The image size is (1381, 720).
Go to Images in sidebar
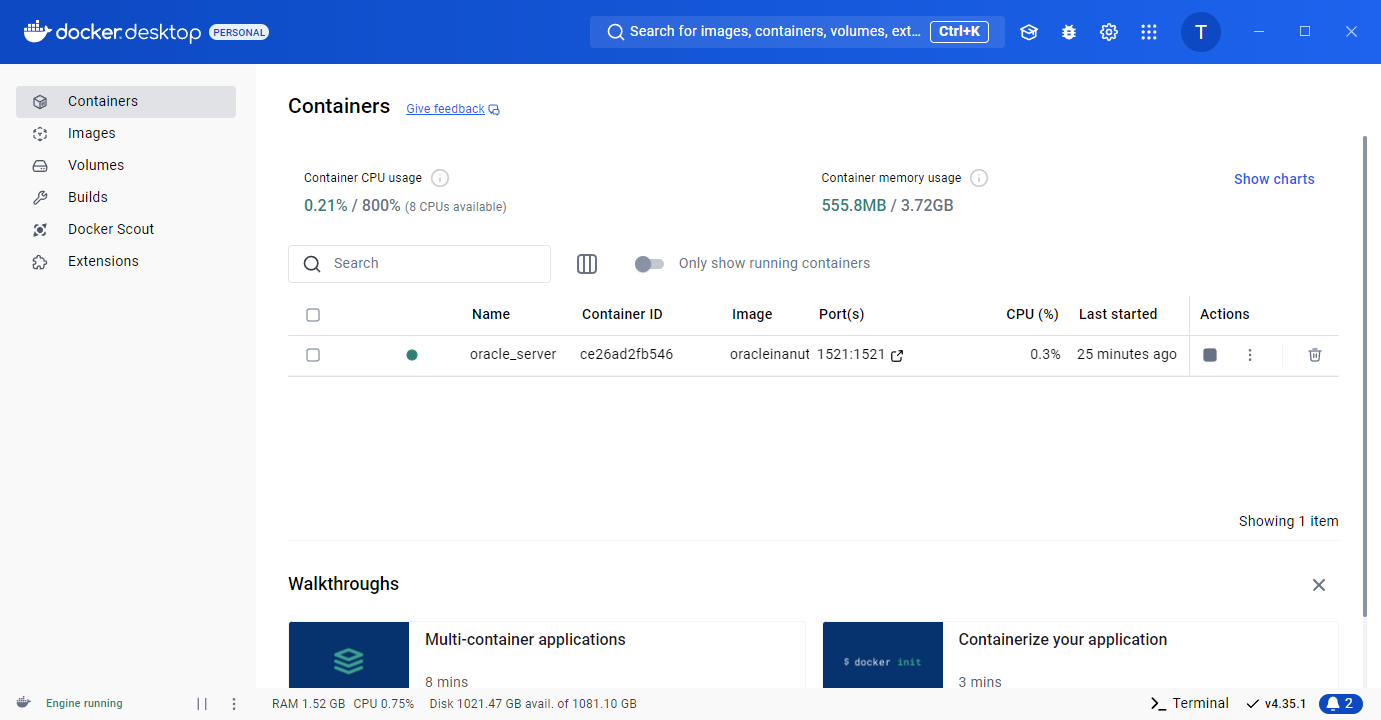pyautogui.click(x=126, y=134)
